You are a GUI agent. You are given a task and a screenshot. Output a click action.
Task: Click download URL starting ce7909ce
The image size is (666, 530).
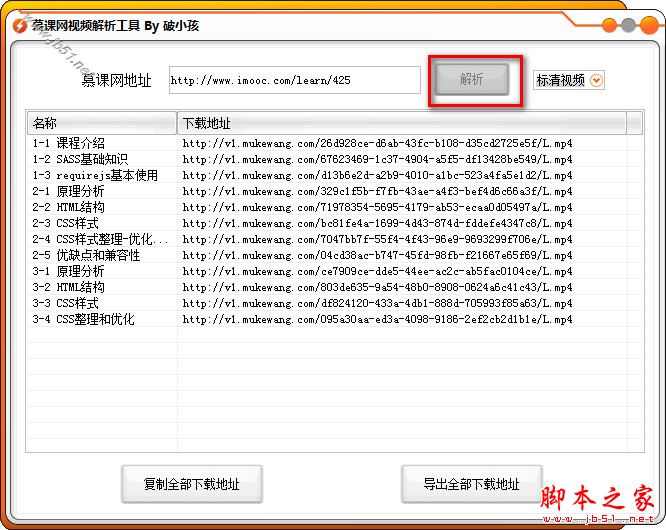click(378, 271)
